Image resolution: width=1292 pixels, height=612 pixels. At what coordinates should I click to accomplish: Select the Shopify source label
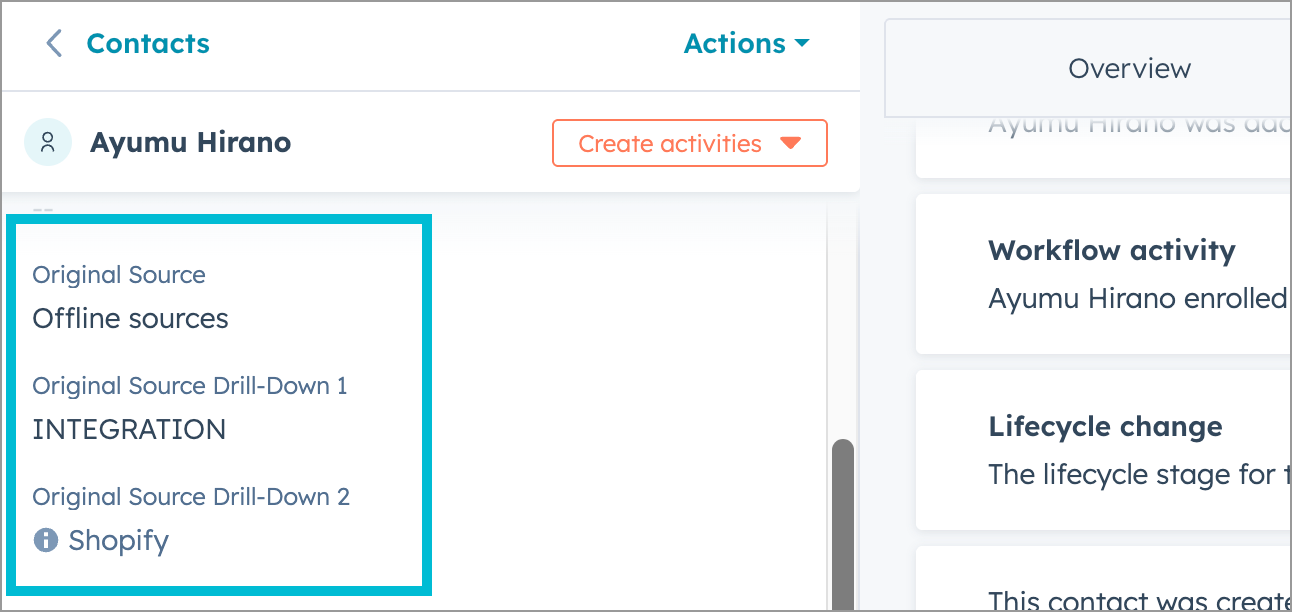117,540
